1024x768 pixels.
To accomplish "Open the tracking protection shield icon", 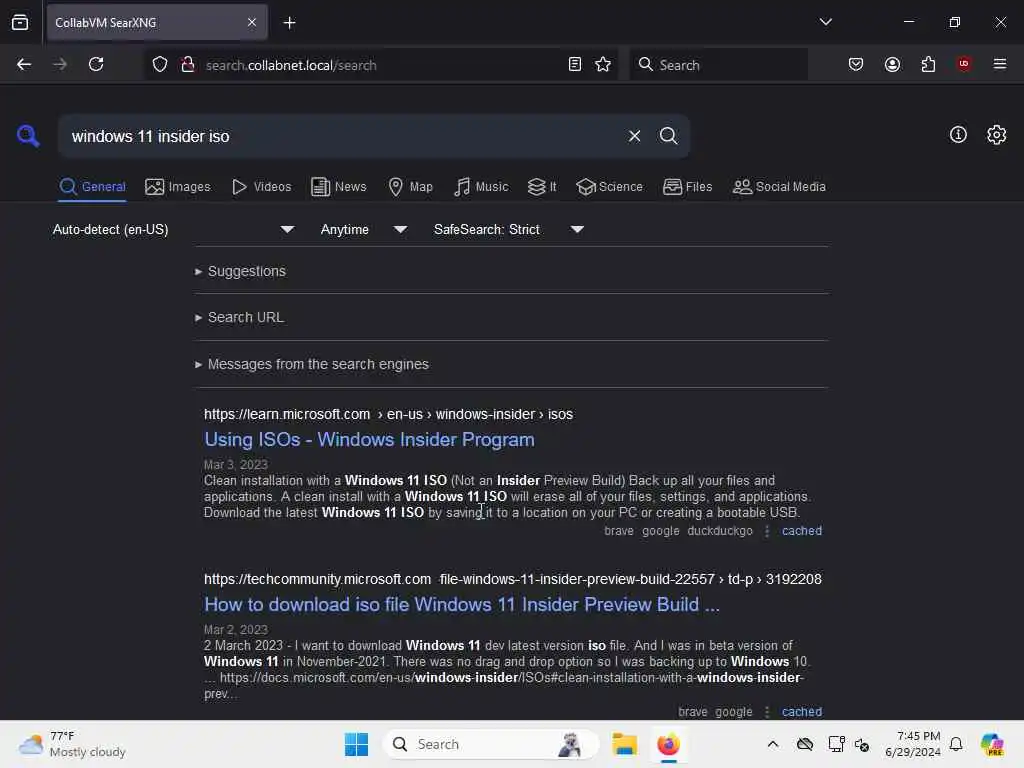I will click(160, 64).
